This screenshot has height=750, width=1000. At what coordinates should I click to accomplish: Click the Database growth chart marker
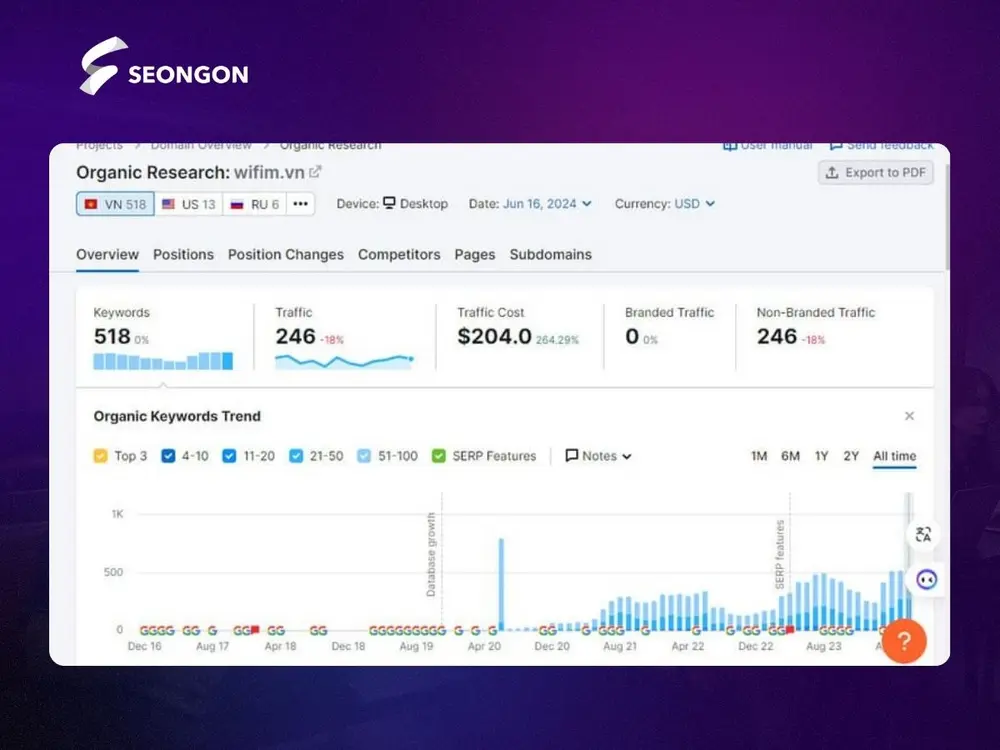point(431,554)
